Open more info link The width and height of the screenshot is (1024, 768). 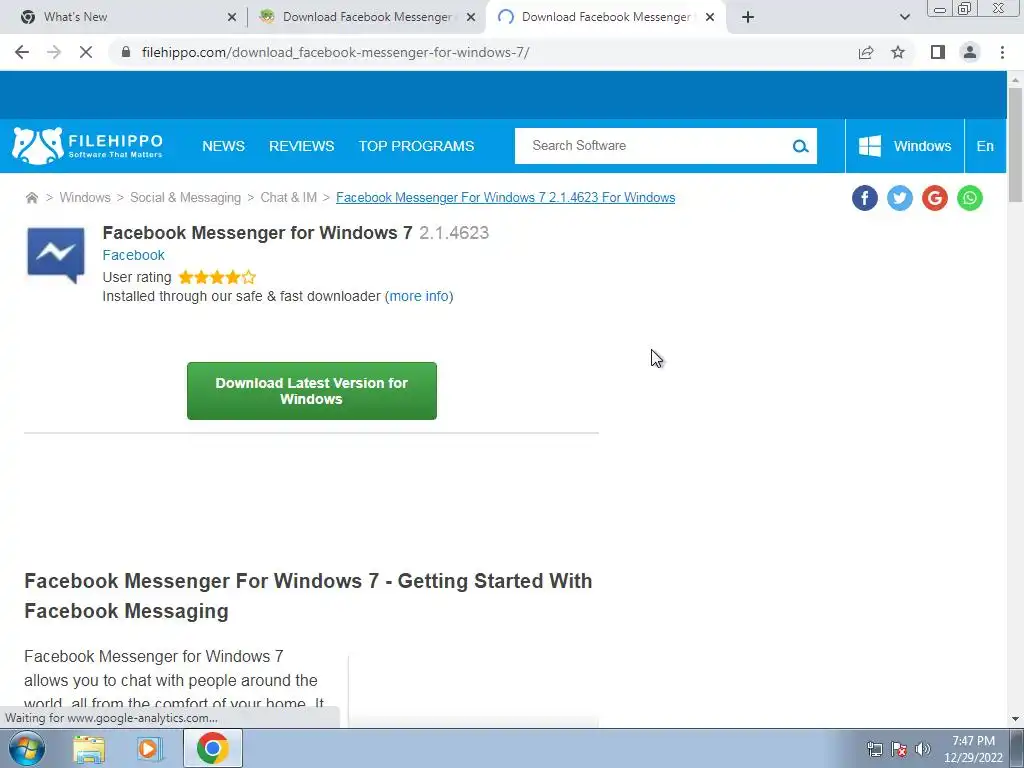(419, 296)
